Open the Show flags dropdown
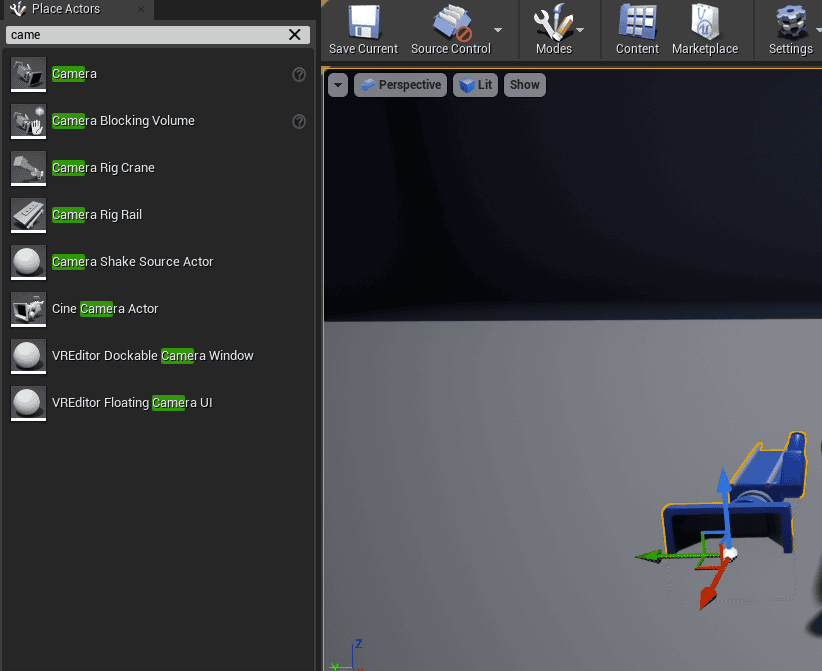Image resolution: width=822 pixels, height=671 pixels. click(524, 85)
